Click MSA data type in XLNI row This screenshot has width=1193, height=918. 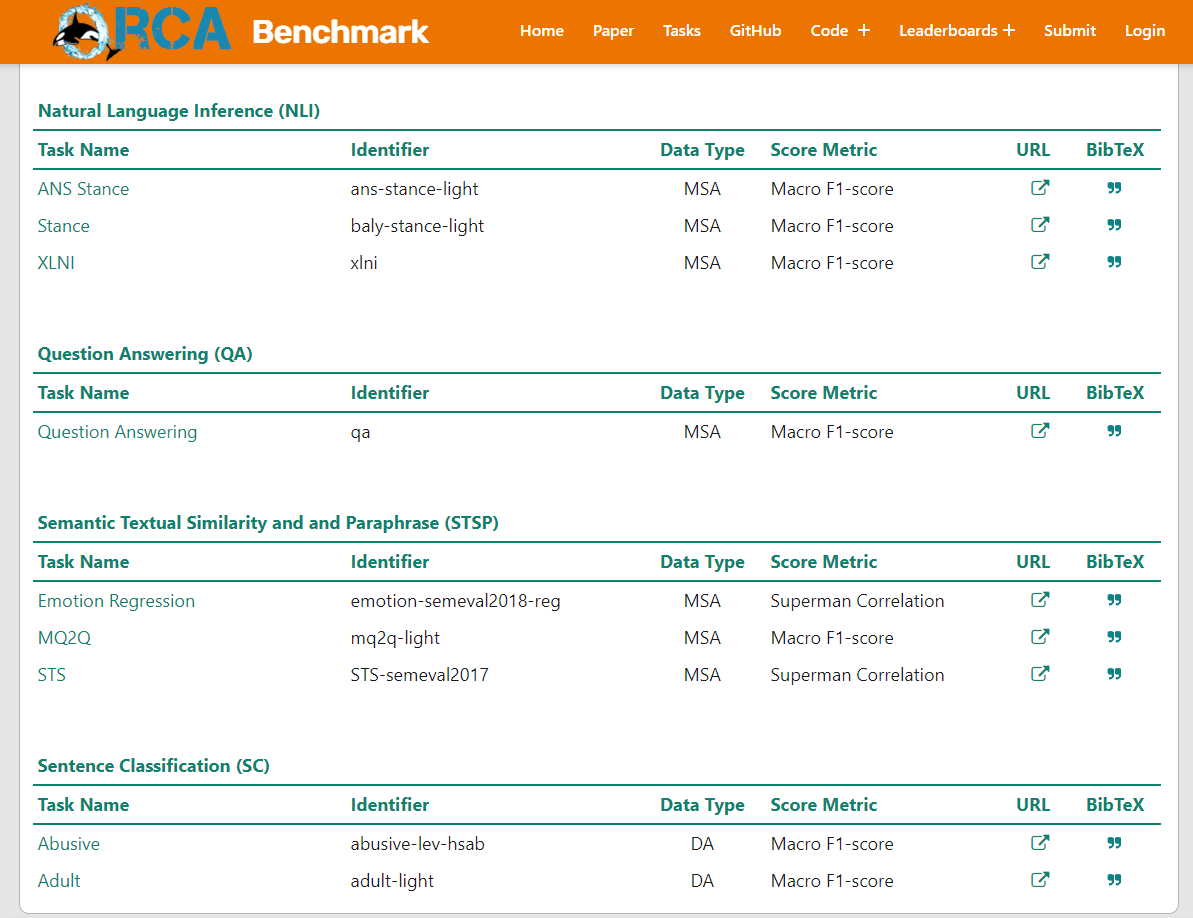pos(701,262)
